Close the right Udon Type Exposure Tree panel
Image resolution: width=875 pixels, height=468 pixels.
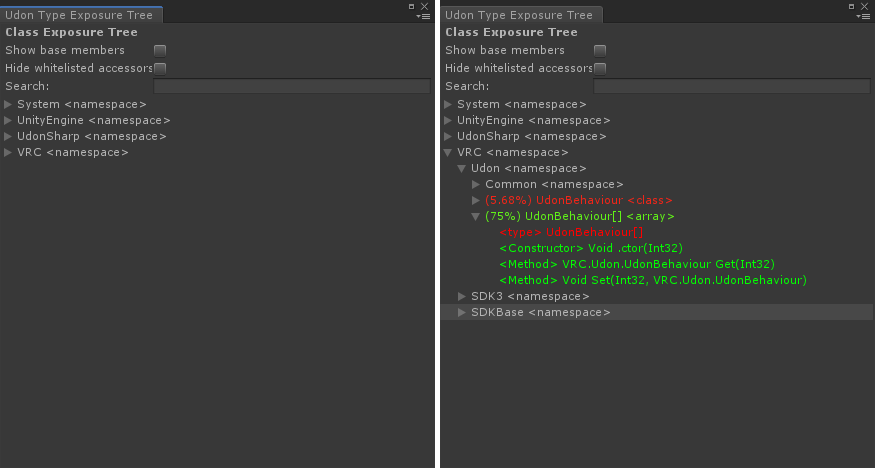click(x=864, y=7)
